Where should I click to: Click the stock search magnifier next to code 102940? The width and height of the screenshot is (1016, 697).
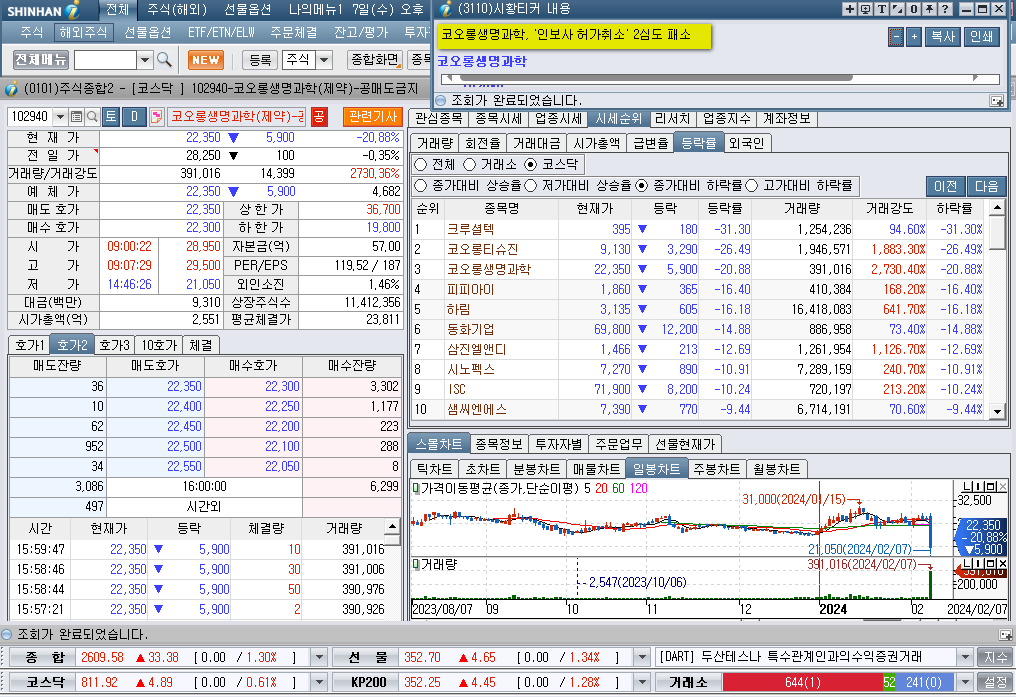click(92, 117)
